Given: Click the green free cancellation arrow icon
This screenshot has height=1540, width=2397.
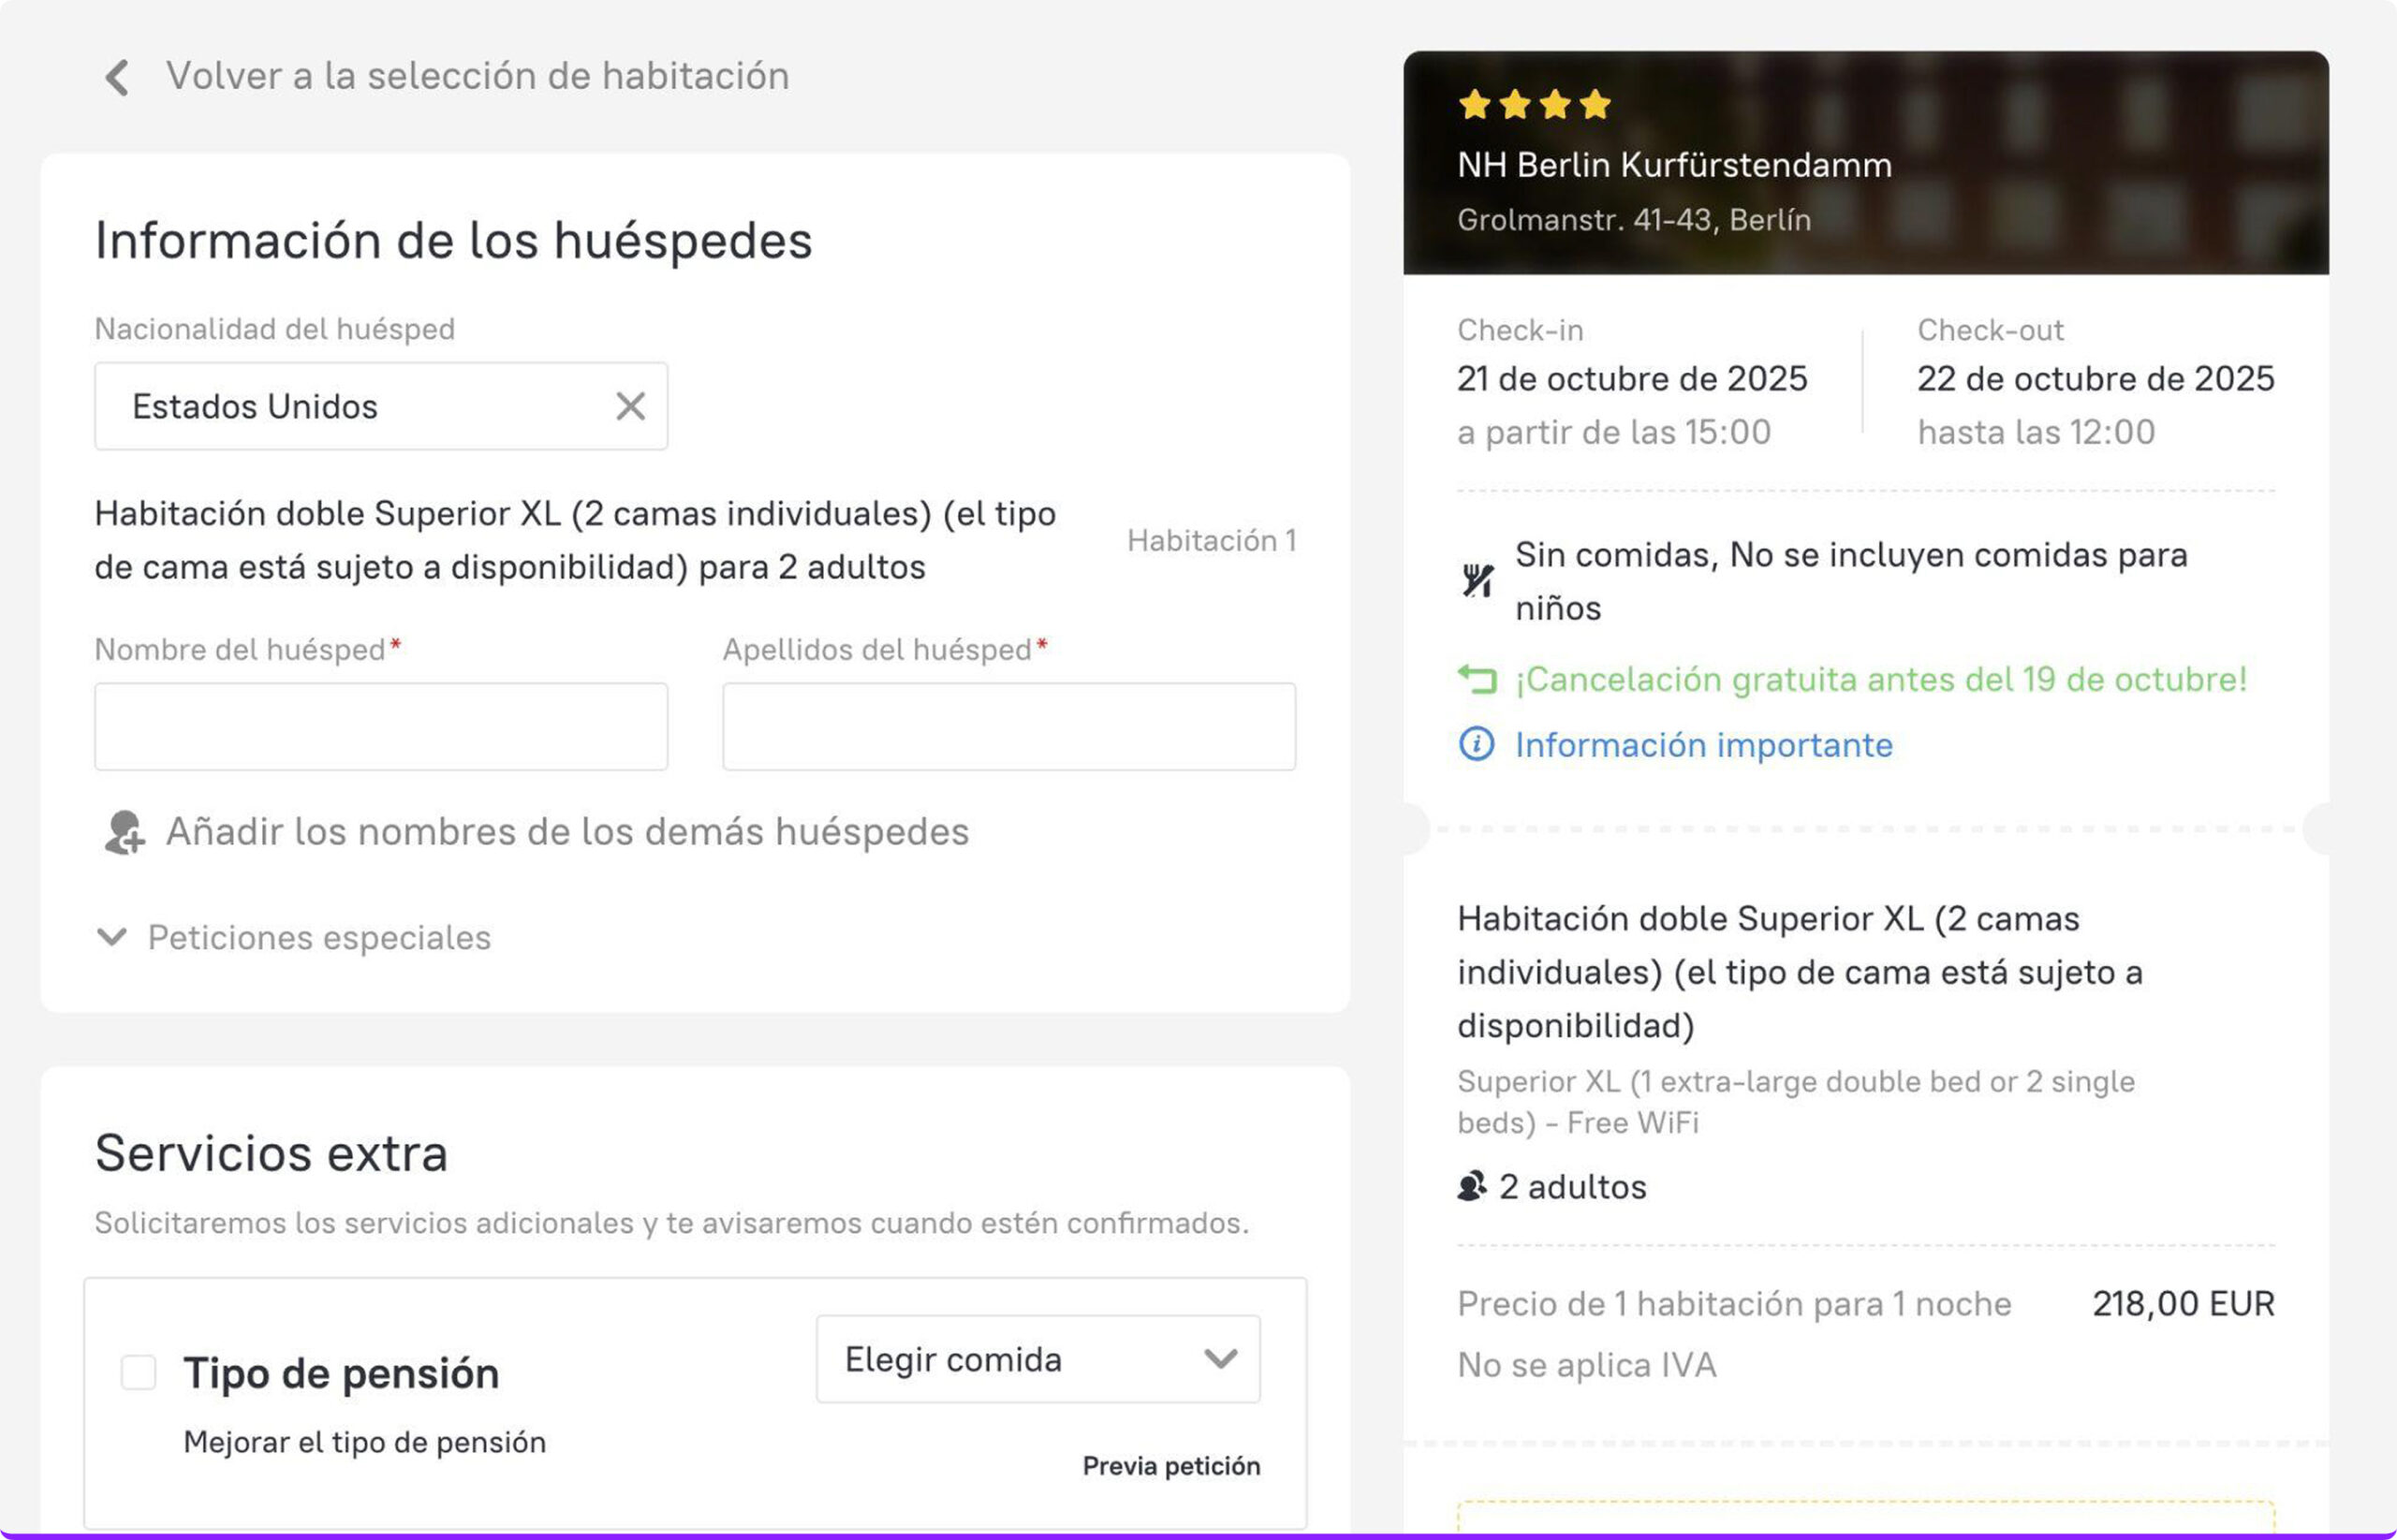Looking at the screenshot, I should tap(1477, 680).
